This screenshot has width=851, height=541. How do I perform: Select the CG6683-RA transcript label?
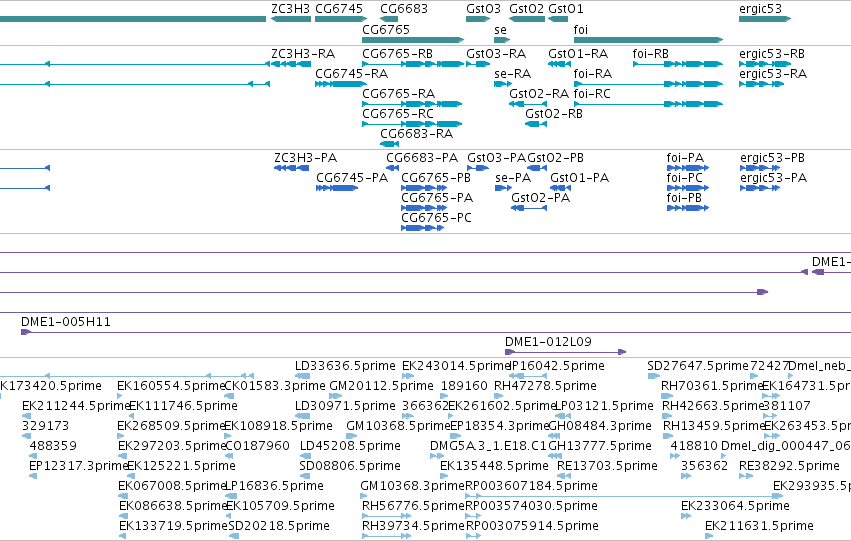tap(417, 133)
